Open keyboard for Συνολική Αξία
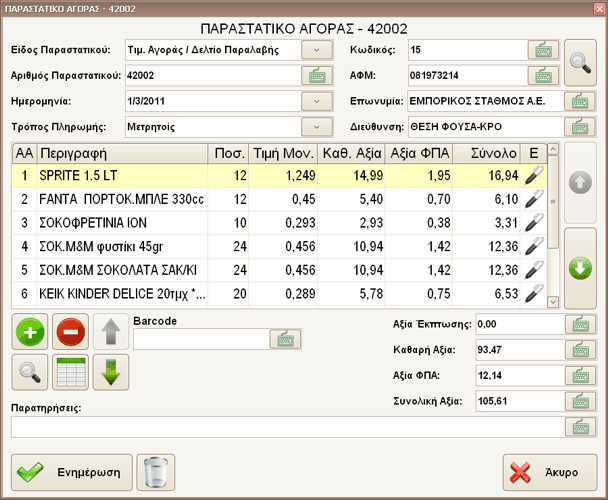This screenshot has height=500, width=608. click(580, 401)
